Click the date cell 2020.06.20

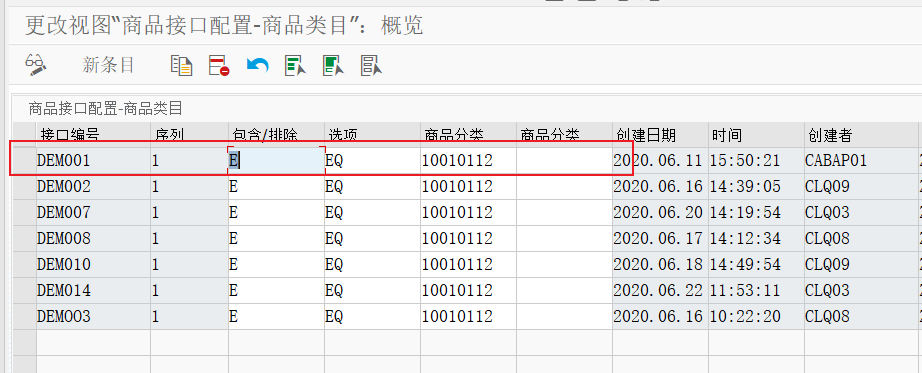click(660, 212)
